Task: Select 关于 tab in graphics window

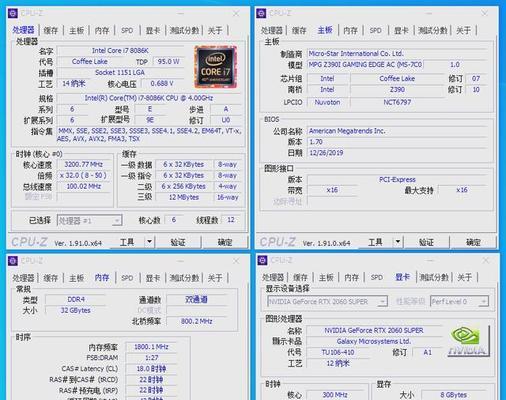Action: (464, 277)
